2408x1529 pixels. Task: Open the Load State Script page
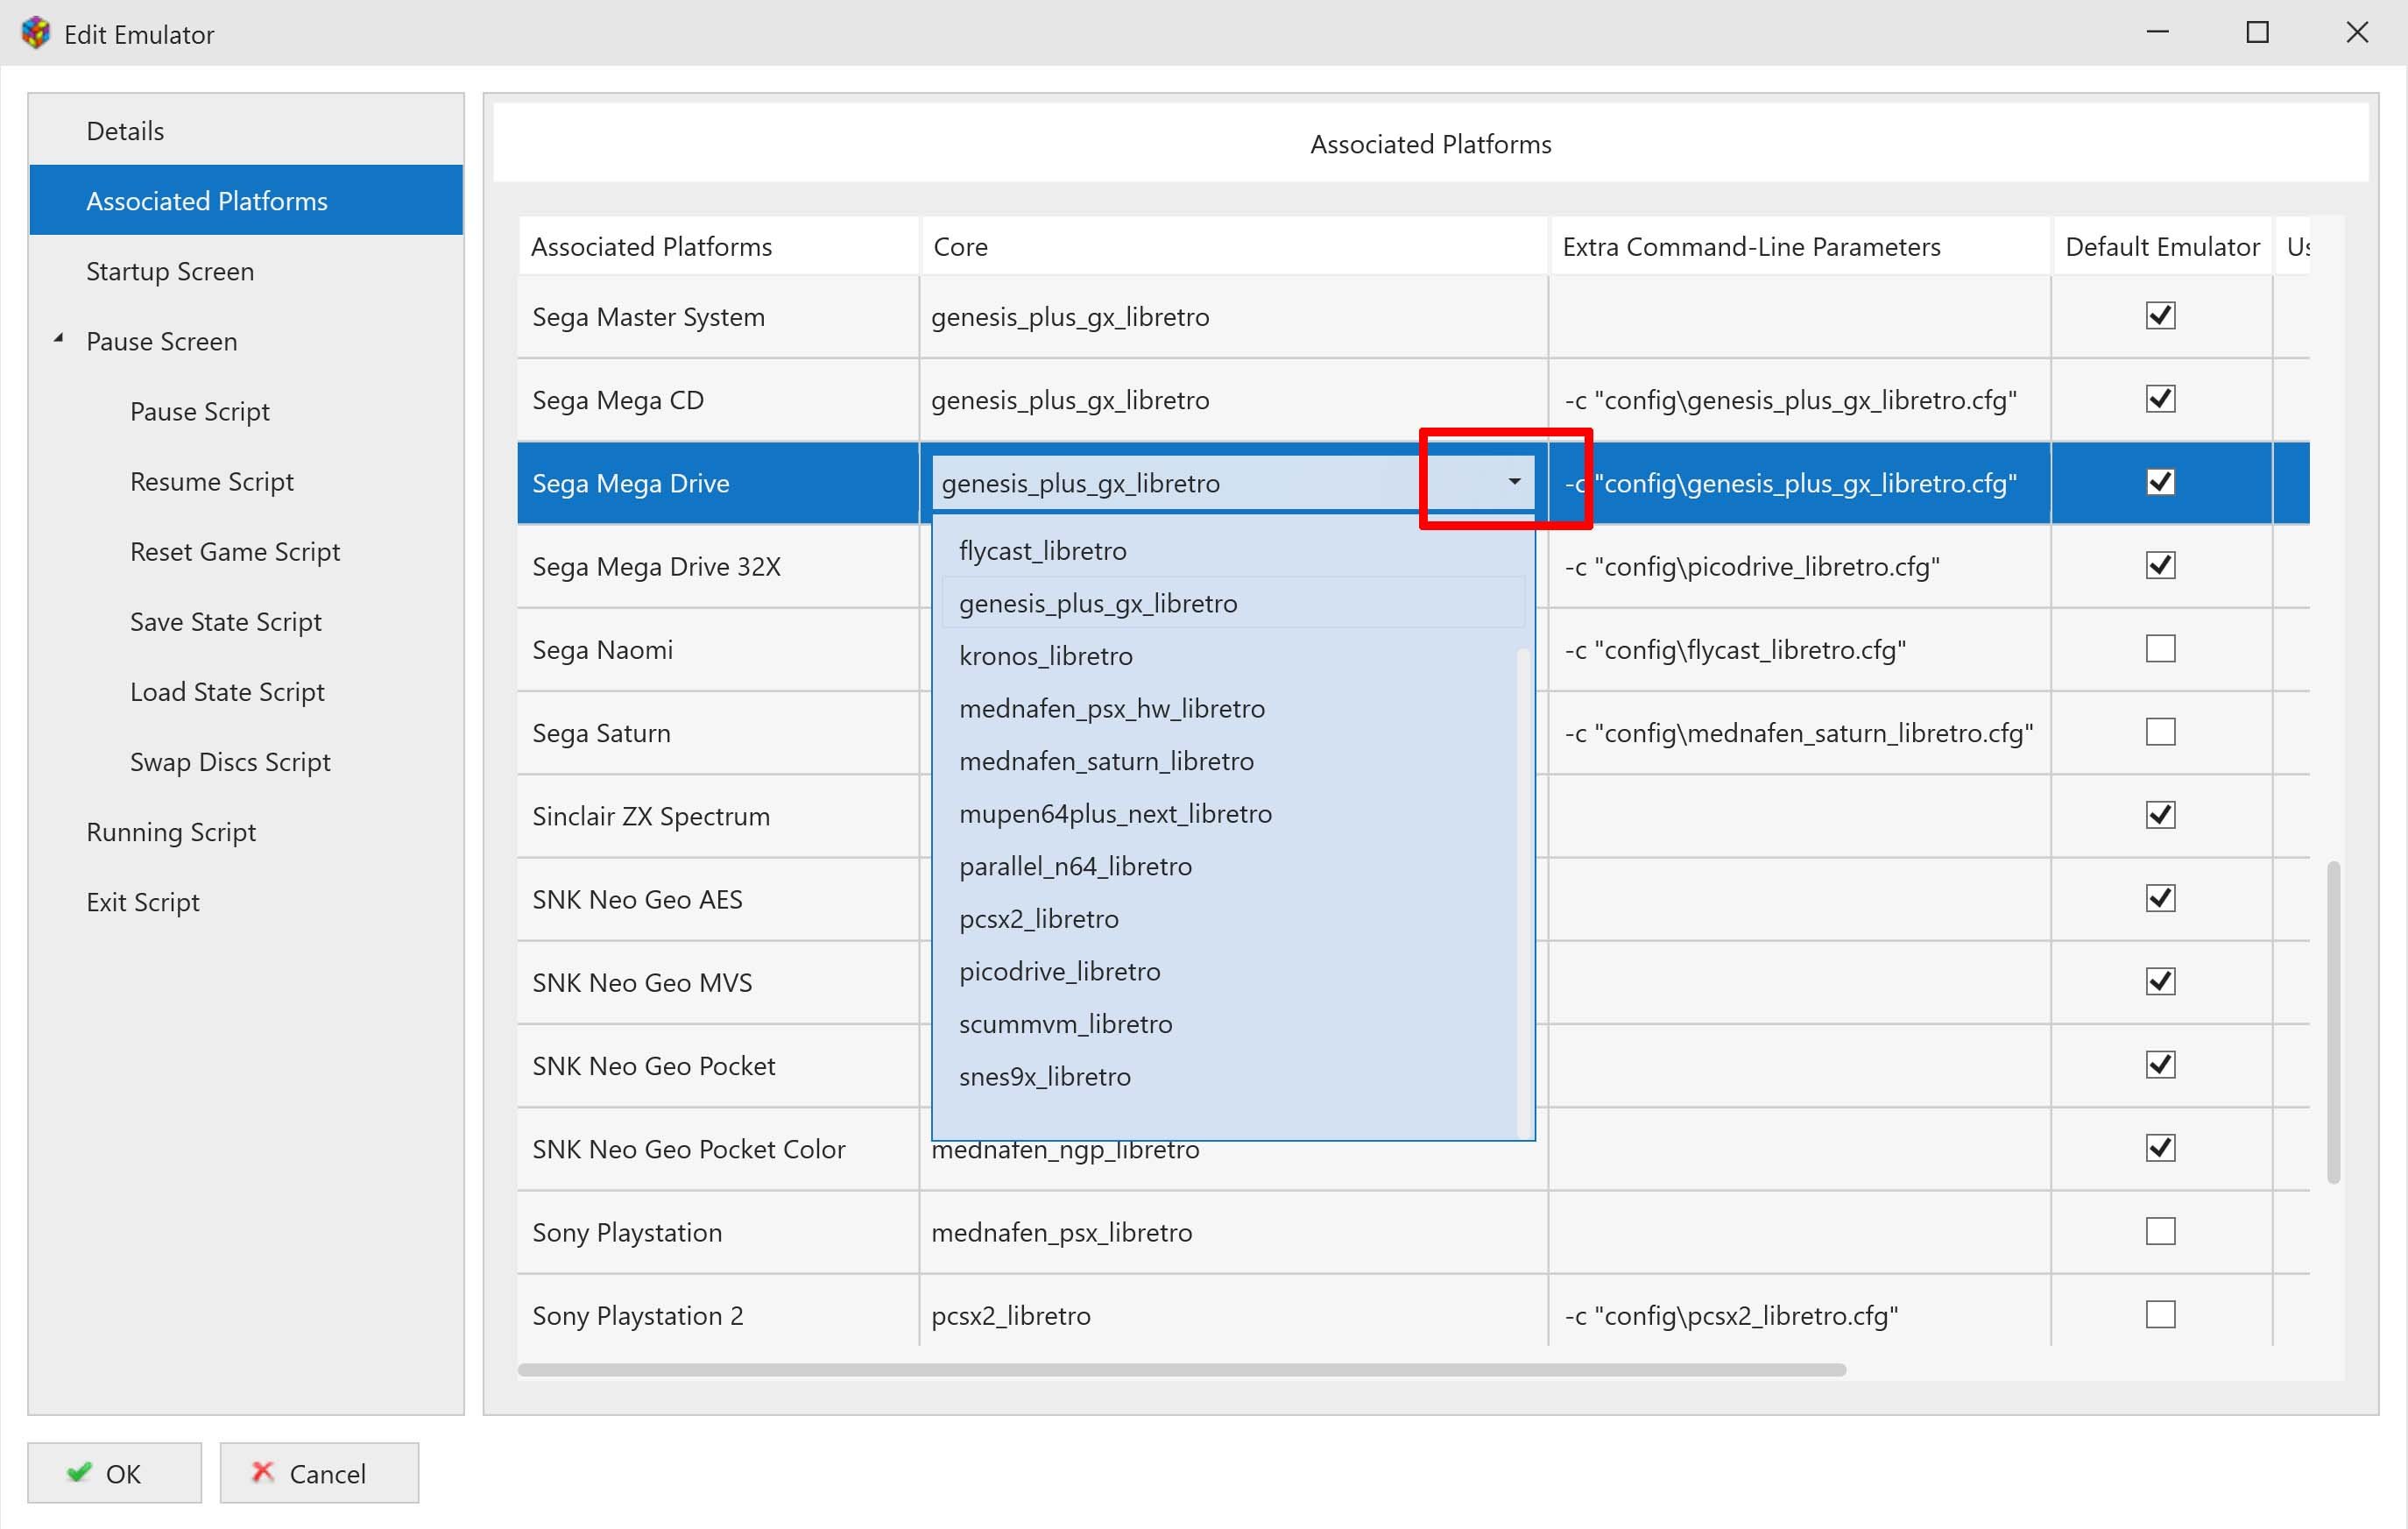(246, 691)
